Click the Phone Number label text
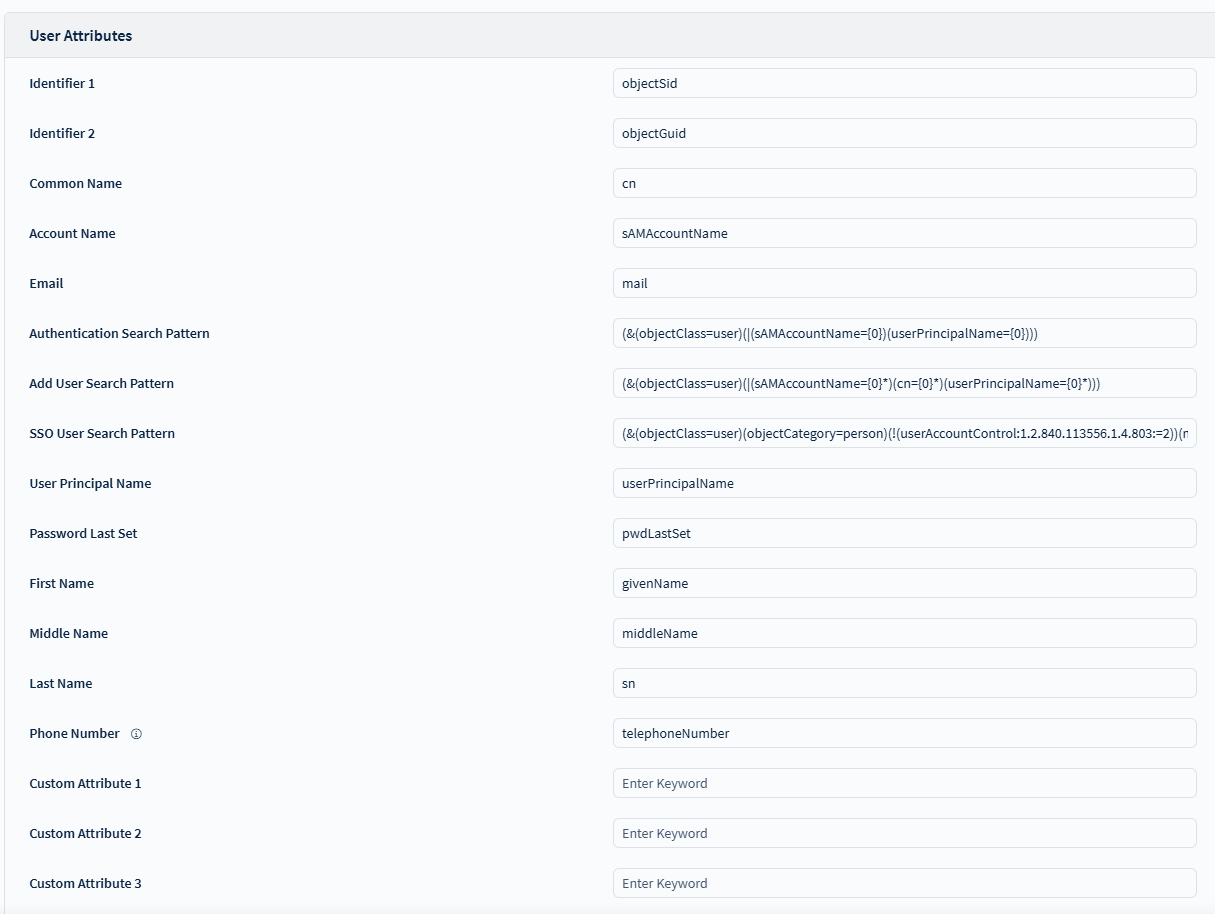Viewport: 1215px width, 914px height. click(74, 734)
